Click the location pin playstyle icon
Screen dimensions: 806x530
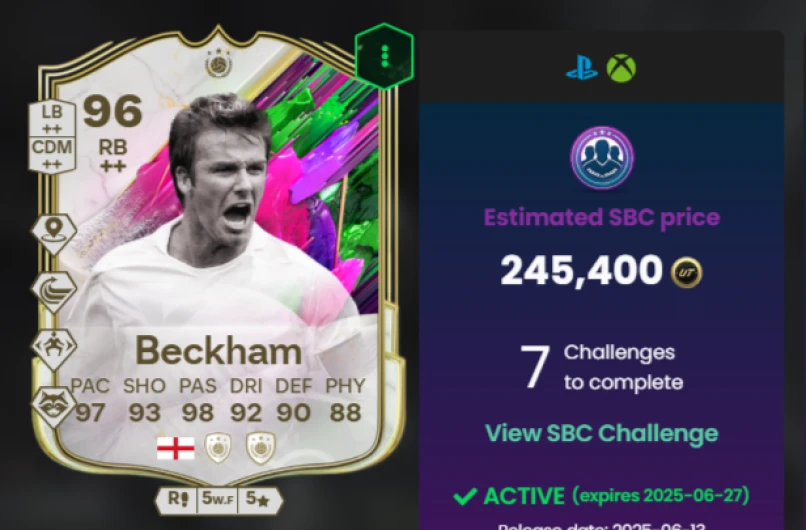coord(54,233)
